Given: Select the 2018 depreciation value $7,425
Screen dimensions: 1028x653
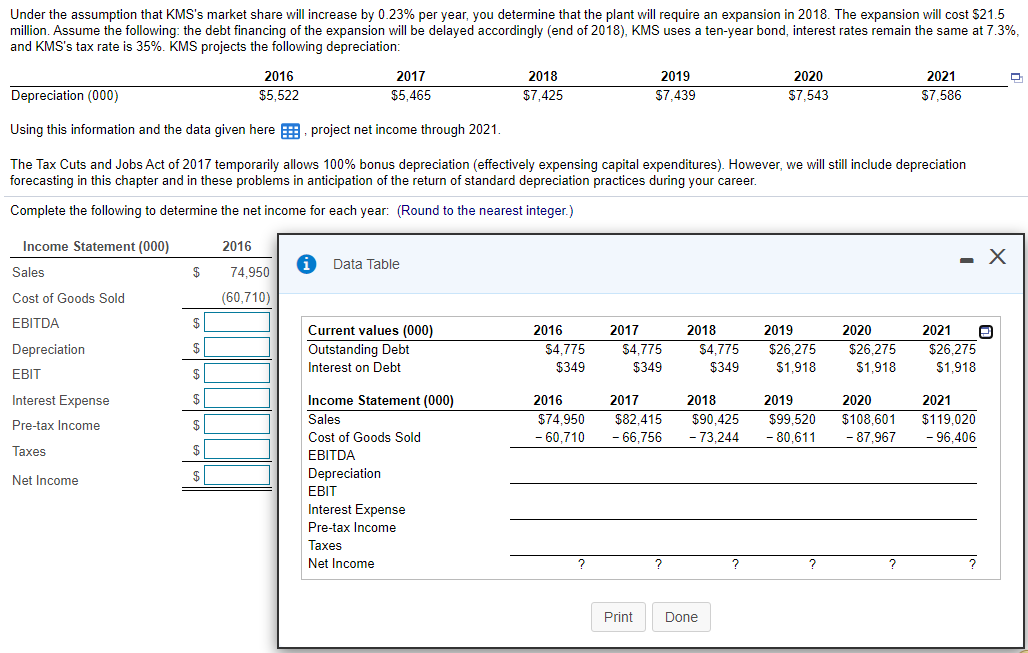Looking at the screenshot, I should coord(542,96).
